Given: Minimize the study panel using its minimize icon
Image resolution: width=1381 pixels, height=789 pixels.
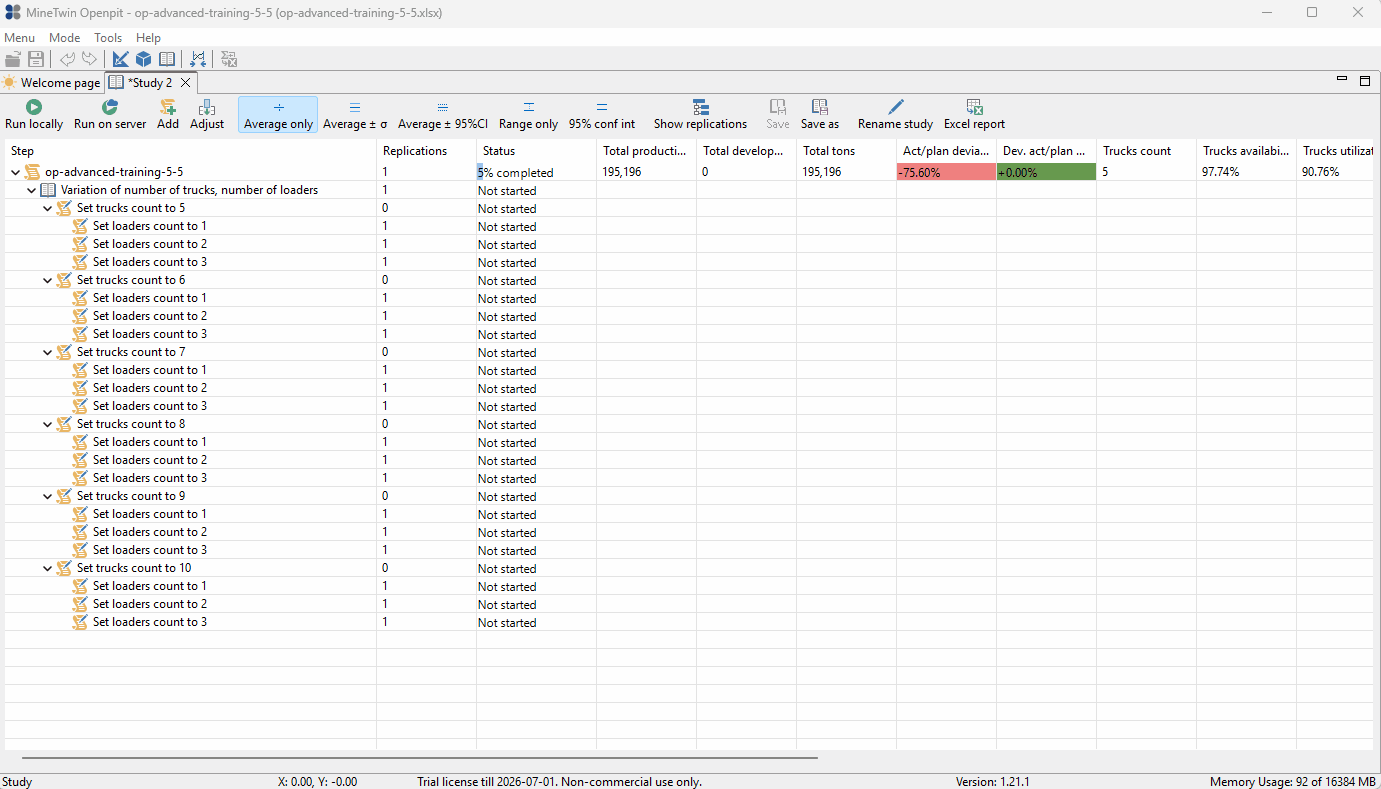Looking at the screenshot, I should (1343, 78).
